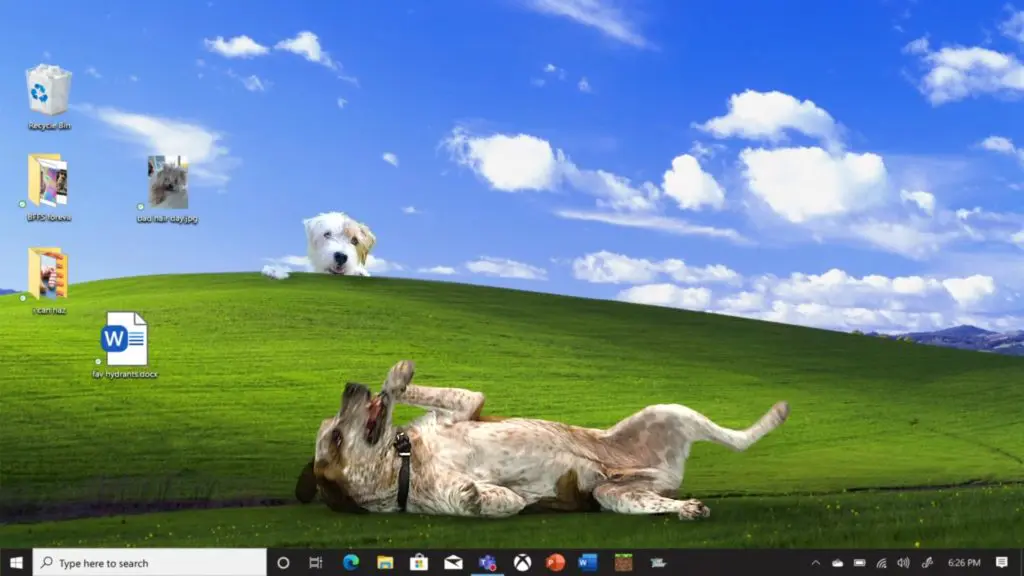Select the bad hair day.jpg image file
The width and height of the screenshot is (1024, 576).
(167, 189)
